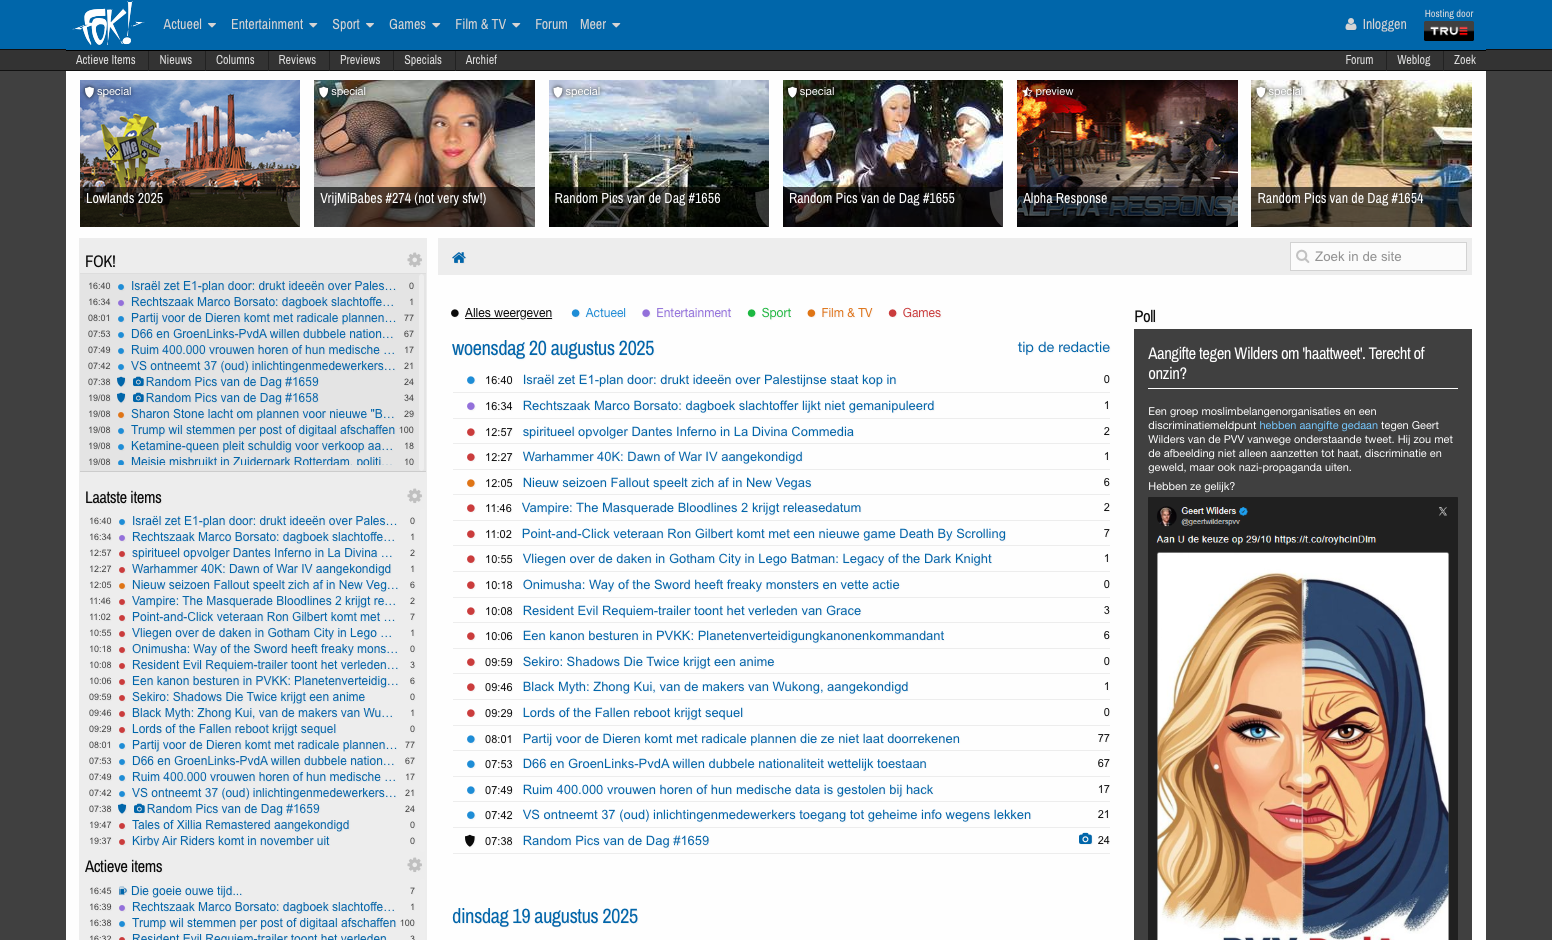The image size is (1552, 940).
Task: Open Sekiro: Shadows Die Twice anime article in main list
Action: tap(648, 662)
